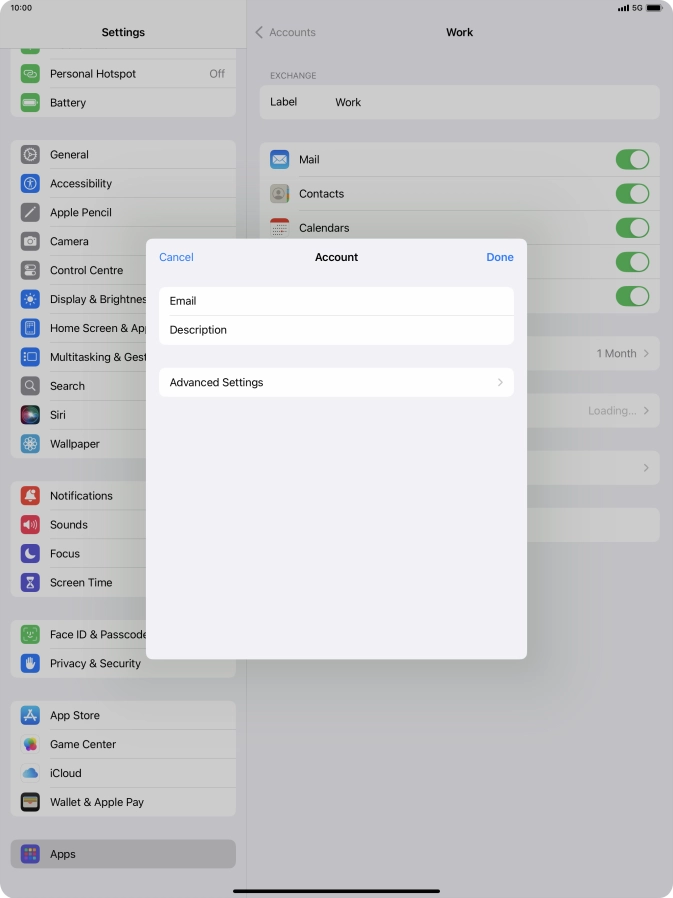Open the 1 Month sync period option

[622, 354]
